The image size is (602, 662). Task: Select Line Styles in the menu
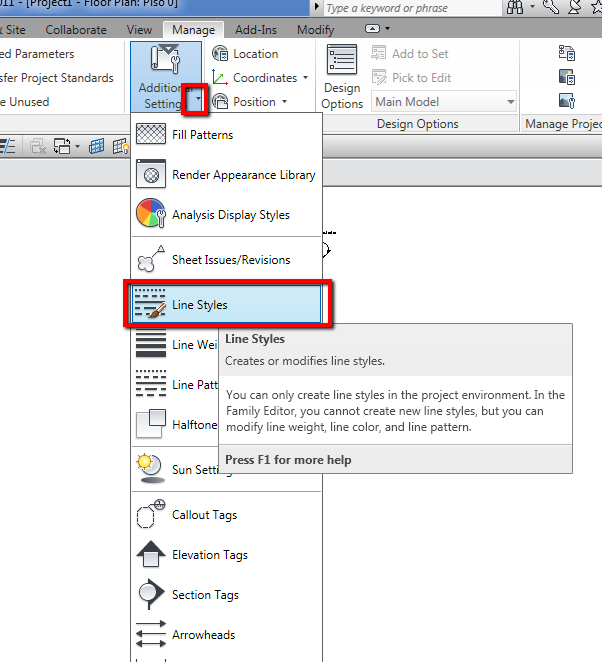pyautogui.click(x=227, y=304)
